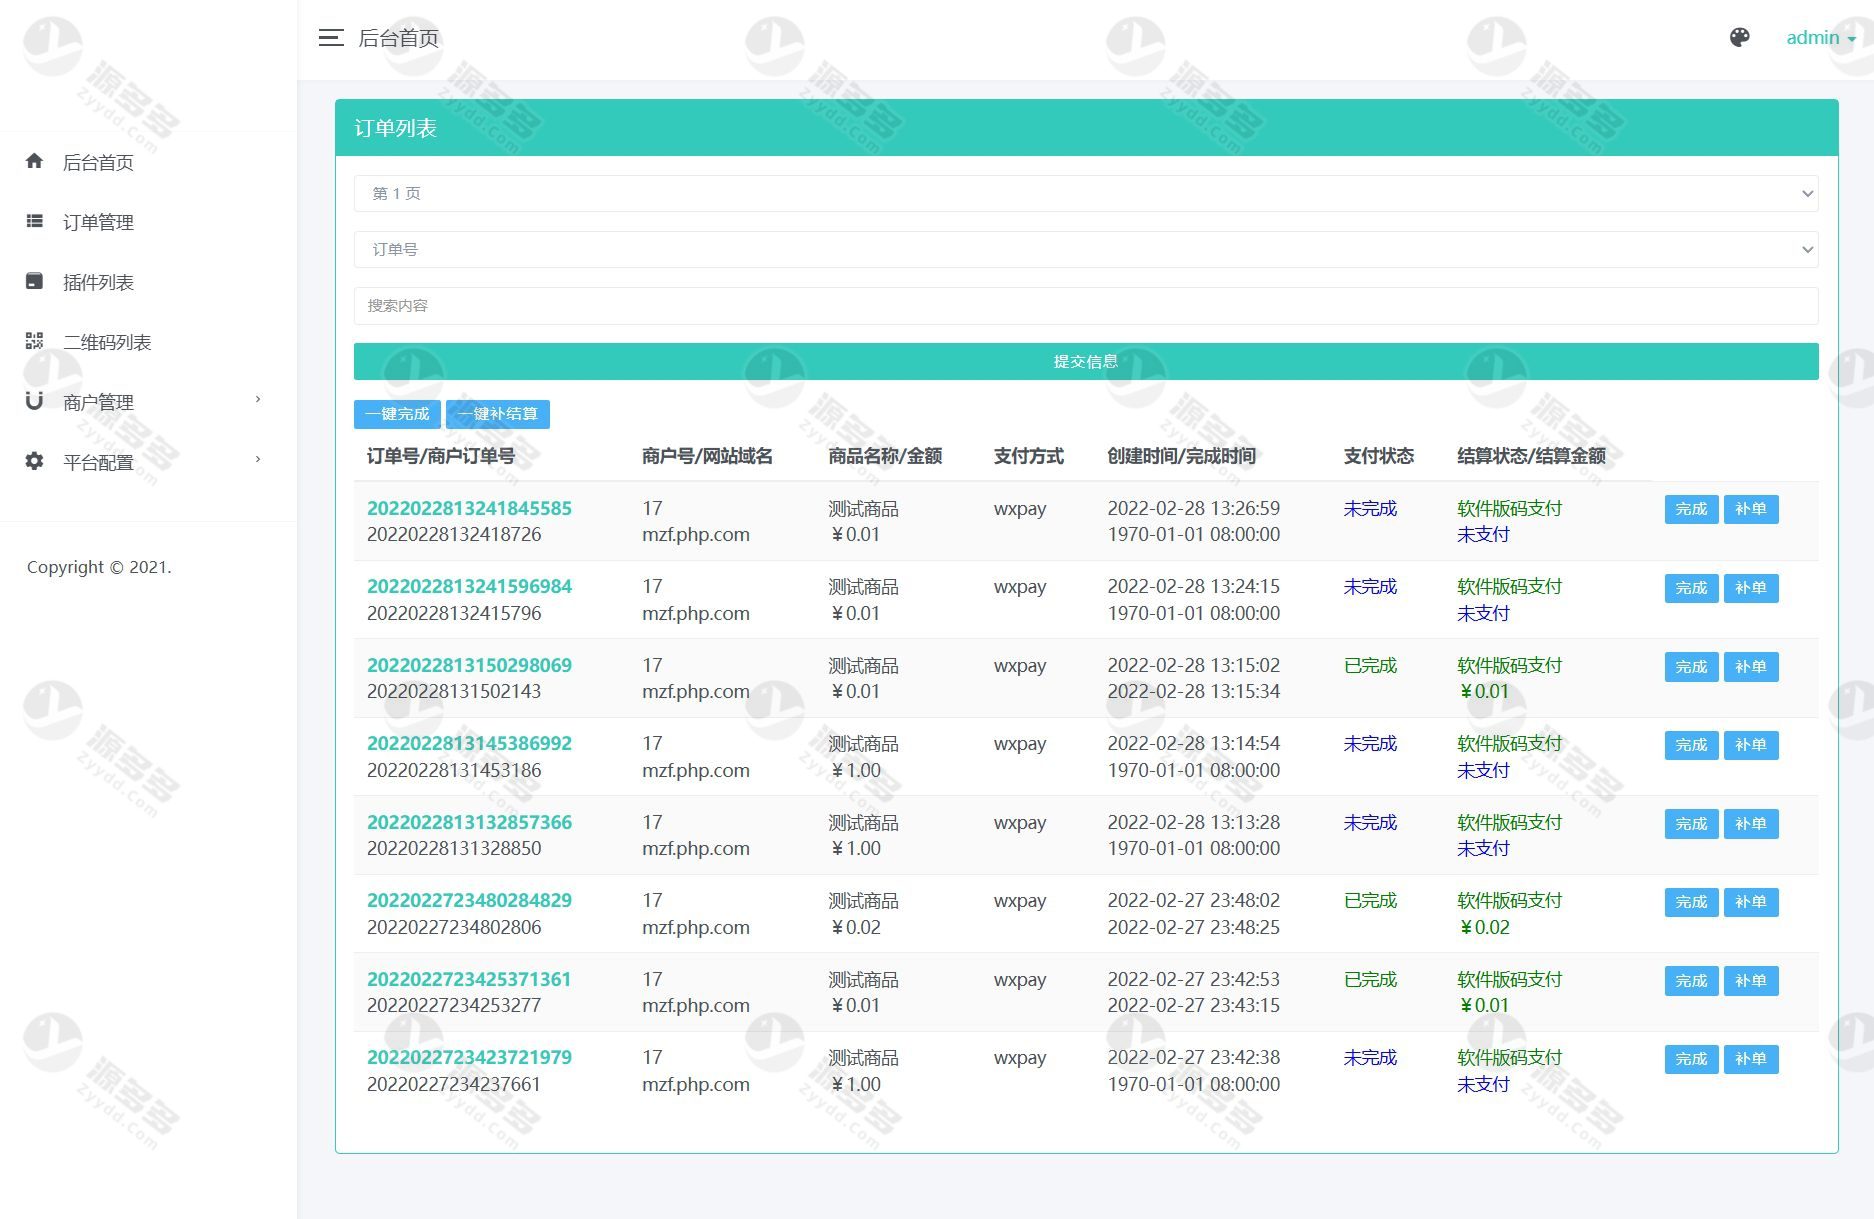Click 补单 for order 2022022813241845585
The width and height of the screenshot is (1874, 1219).
[x=1751, y=509]
